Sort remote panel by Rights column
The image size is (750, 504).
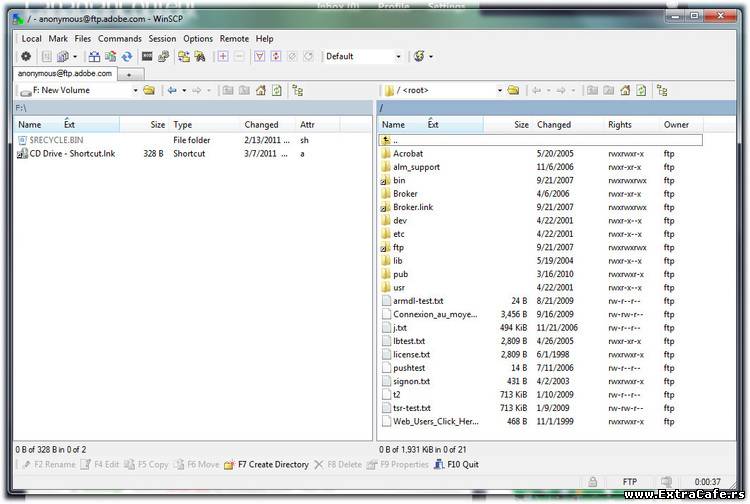[x=620, y=125]
